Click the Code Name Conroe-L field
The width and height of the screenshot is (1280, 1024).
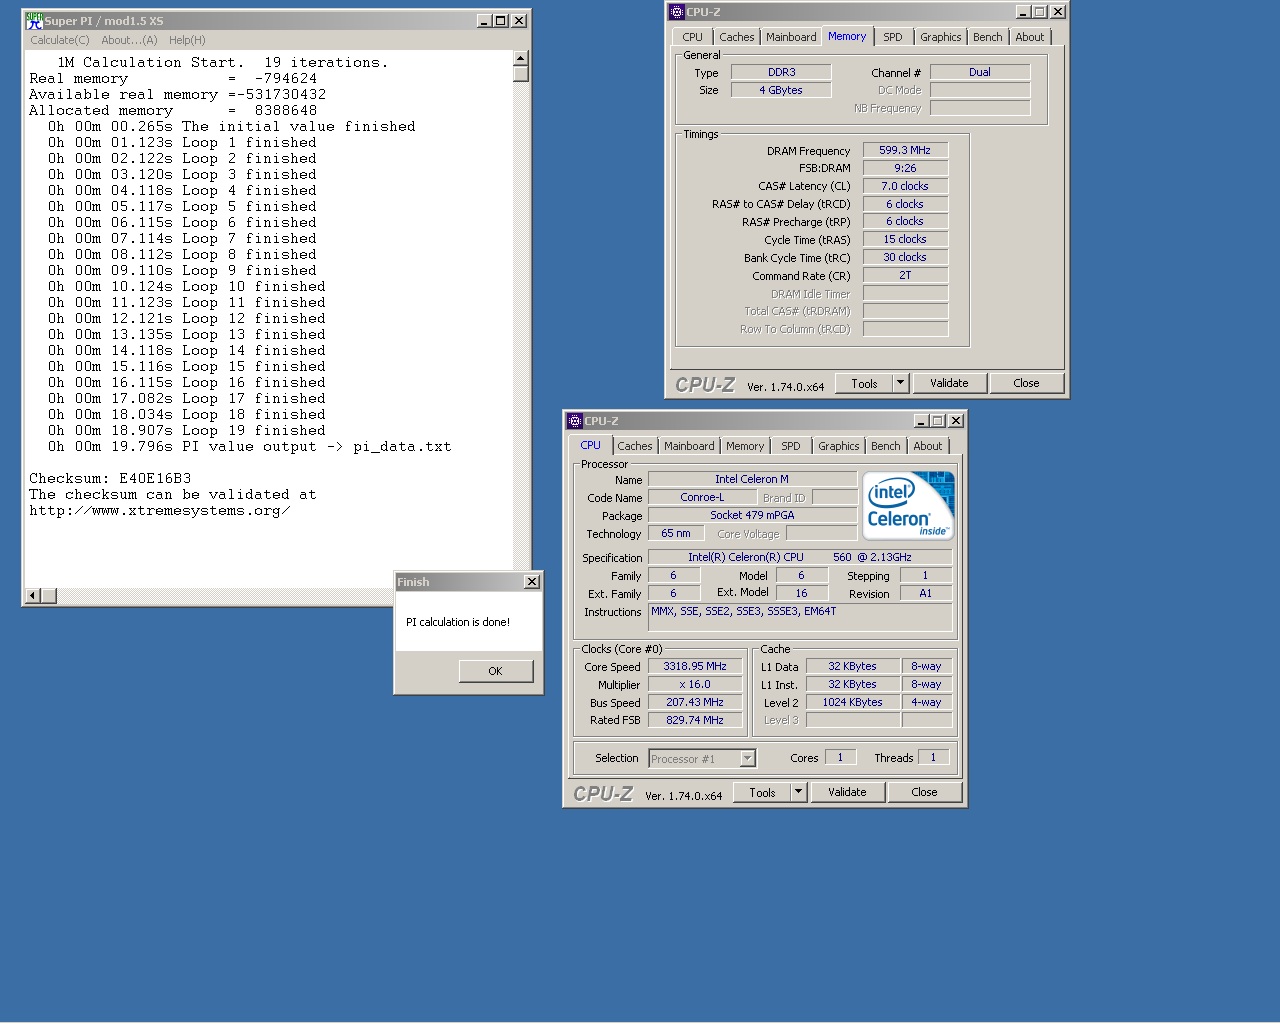pos(703,497)
